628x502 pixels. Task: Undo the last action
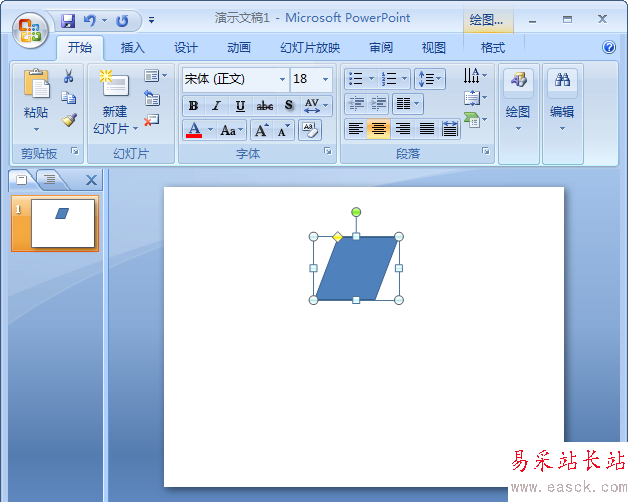tap(89, 20)
